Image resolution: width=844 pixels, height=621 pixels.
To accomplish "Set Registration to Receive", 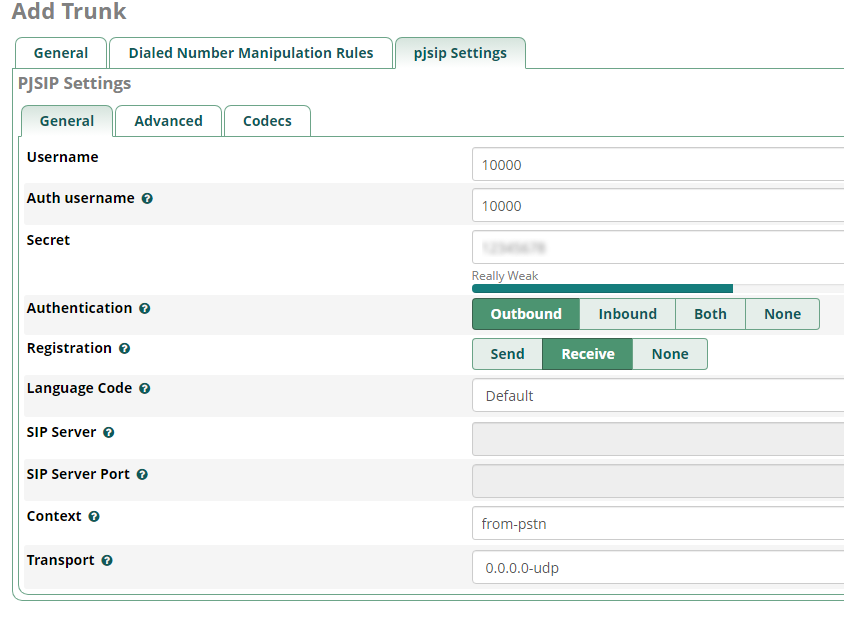I will 588,354.
